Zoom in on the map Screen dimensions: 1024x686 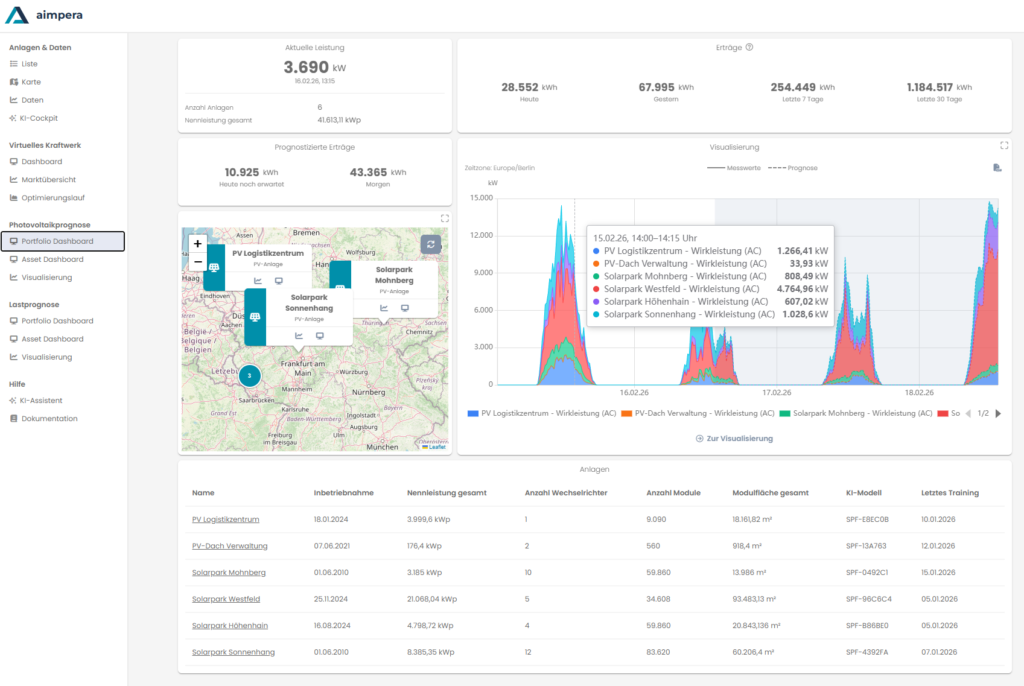198,243
